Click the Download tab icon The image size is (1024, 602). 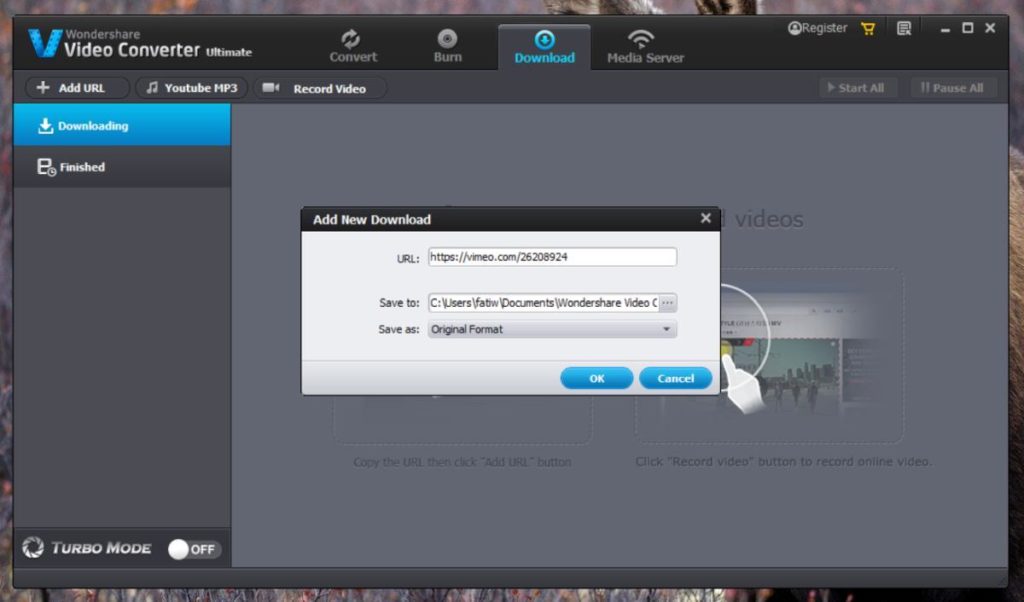click(544, 40)
